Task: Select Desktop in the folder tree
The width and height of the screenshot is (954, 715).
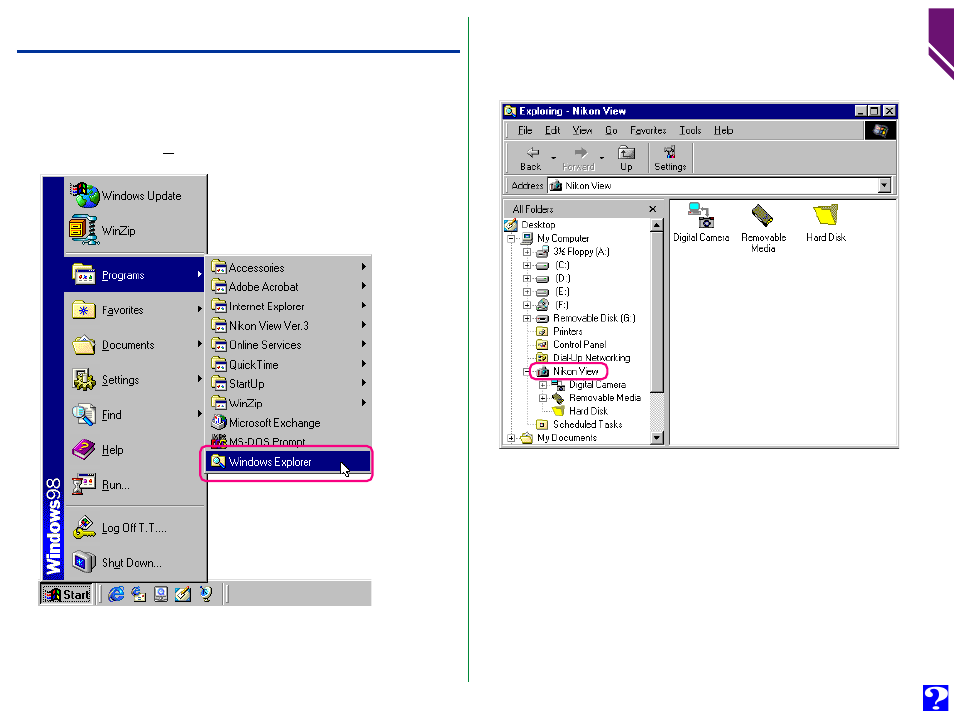Action: 538,225
